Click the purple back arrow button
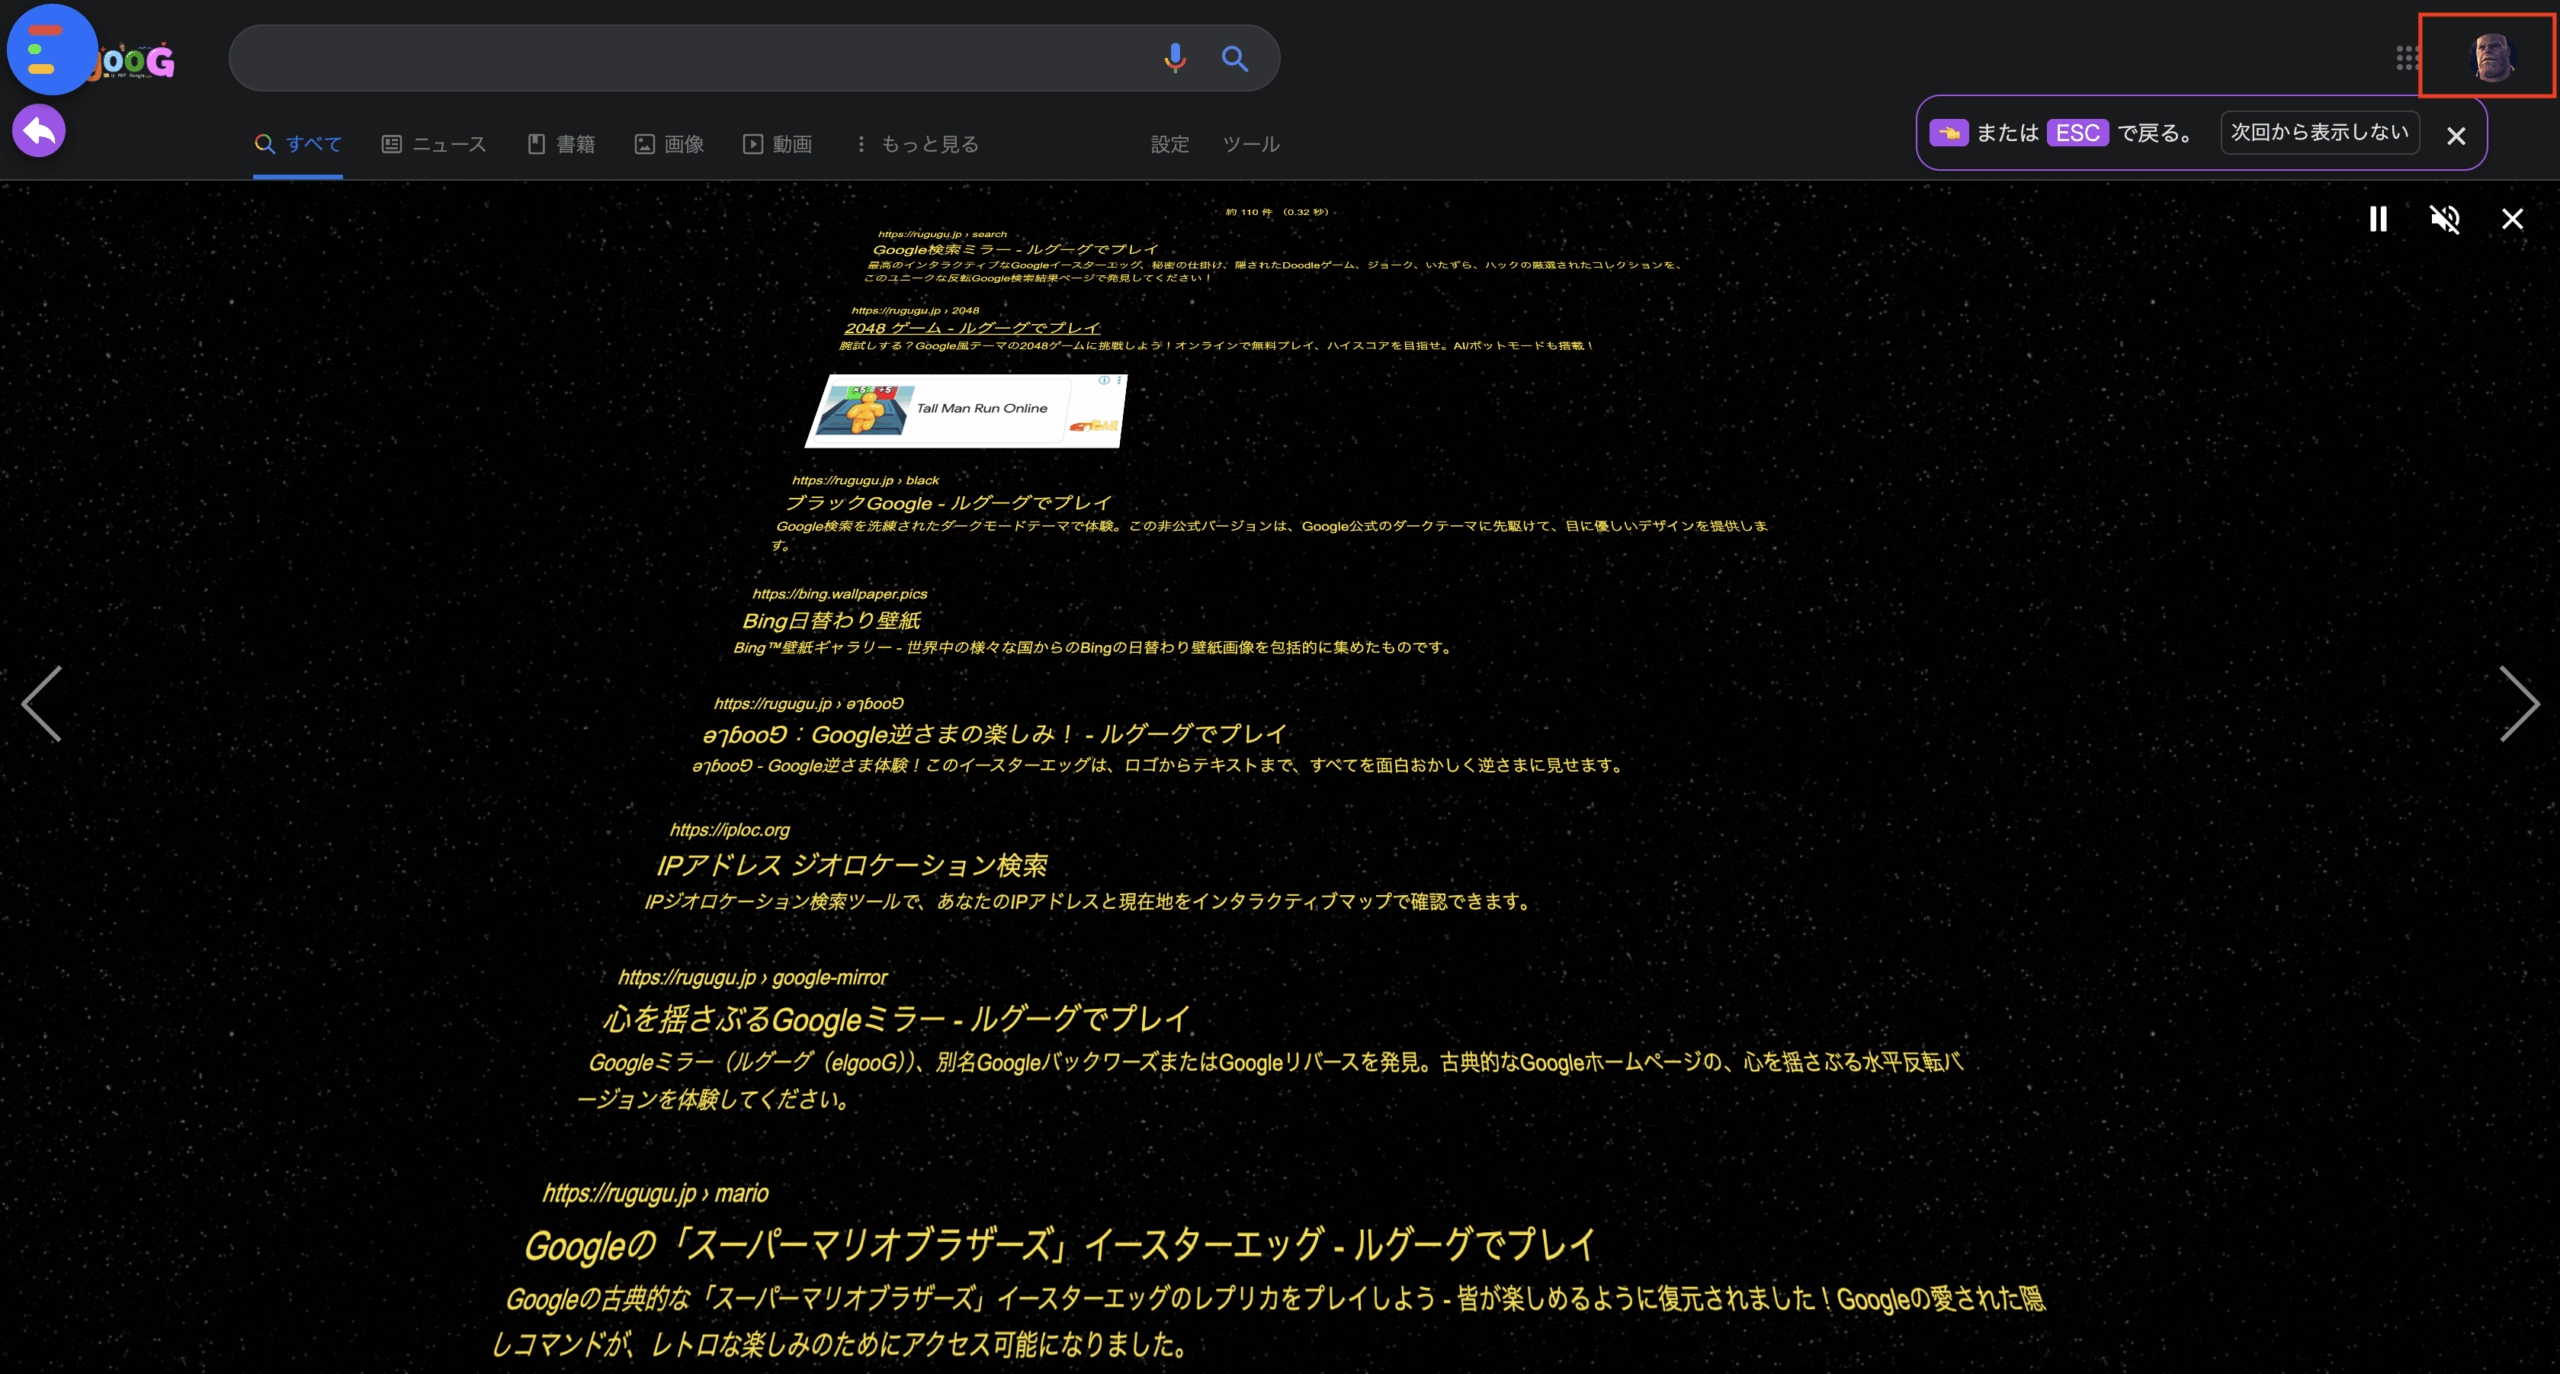This screenshot has width=2560, height=1374. pyautogui.click(x=39, y=131)
